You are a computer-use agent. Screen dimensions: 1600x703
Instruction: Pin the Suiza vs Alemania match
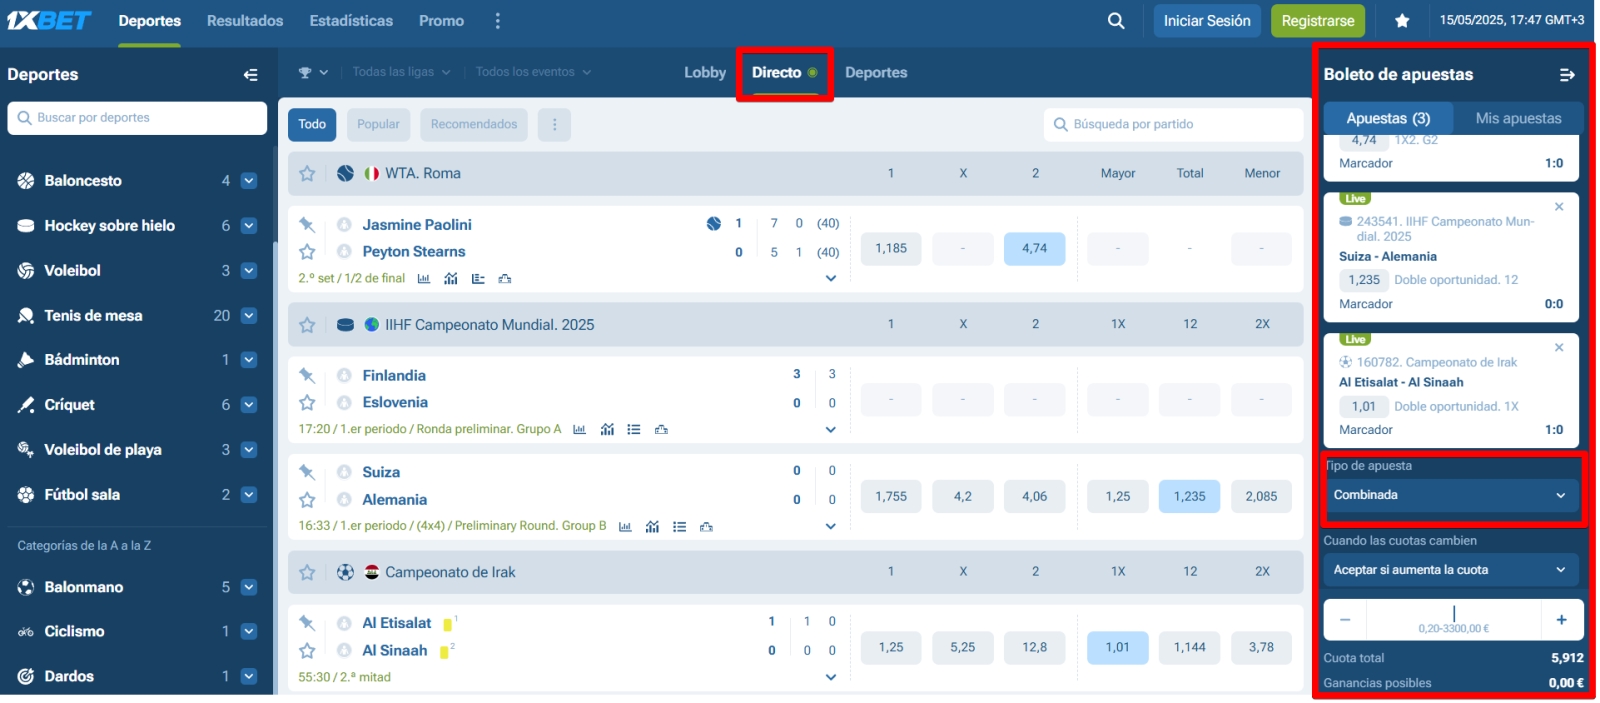[307, 473]
